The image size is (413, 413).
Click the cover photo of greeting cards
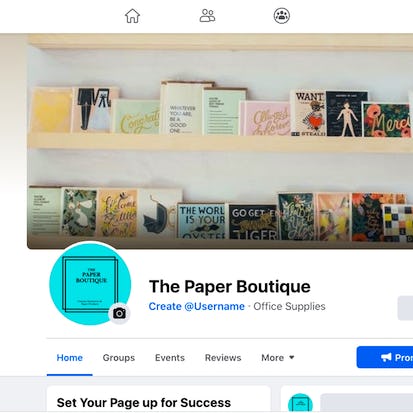(220, 141)
